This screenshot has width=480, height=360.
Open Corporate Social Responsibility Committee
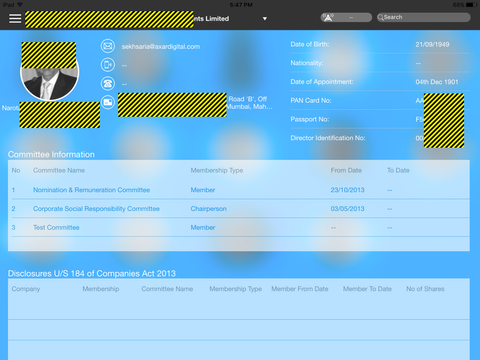coord(96,209)
